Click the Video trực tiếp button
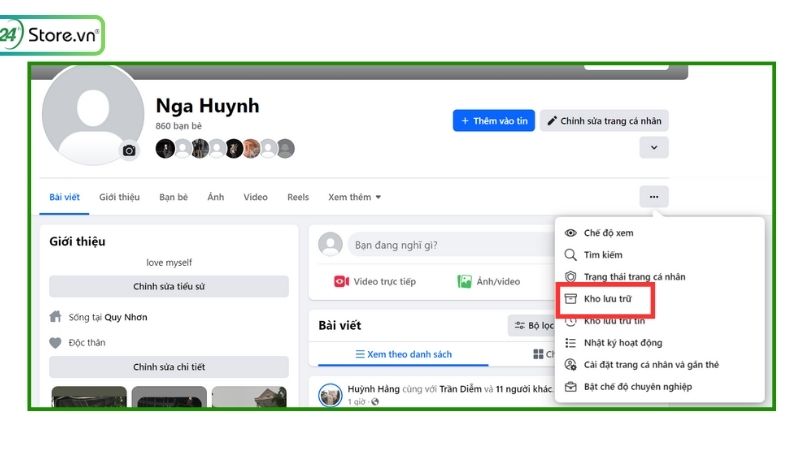Screen dimensions: 800x457 375,282
